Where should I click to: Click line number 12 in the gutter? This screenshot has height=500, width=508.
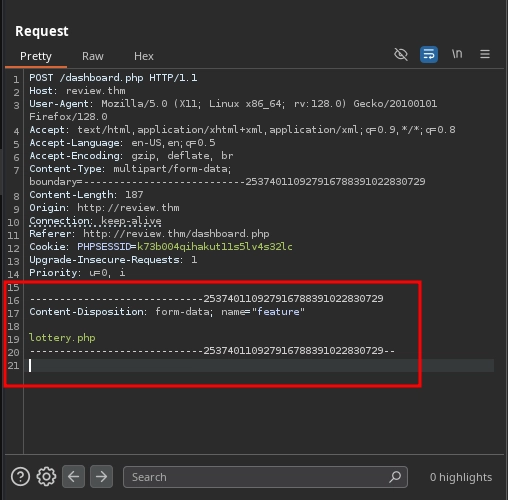[x=13, y=248]
